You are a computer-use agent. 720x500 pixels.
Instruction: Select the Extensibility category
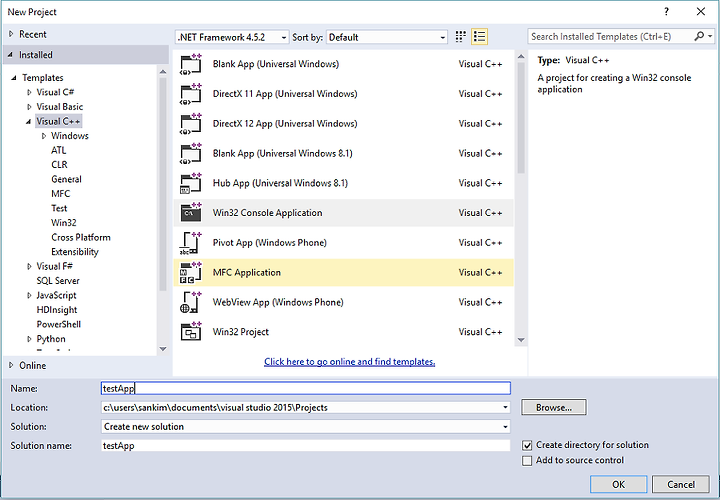point(75,252)
